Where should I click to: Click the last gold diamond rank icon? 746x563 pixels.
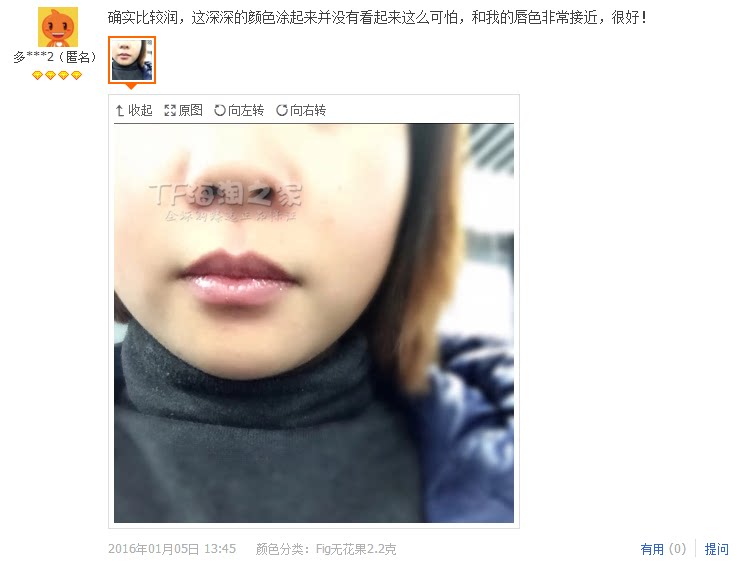pyautogui.click(x=76, y=75)
